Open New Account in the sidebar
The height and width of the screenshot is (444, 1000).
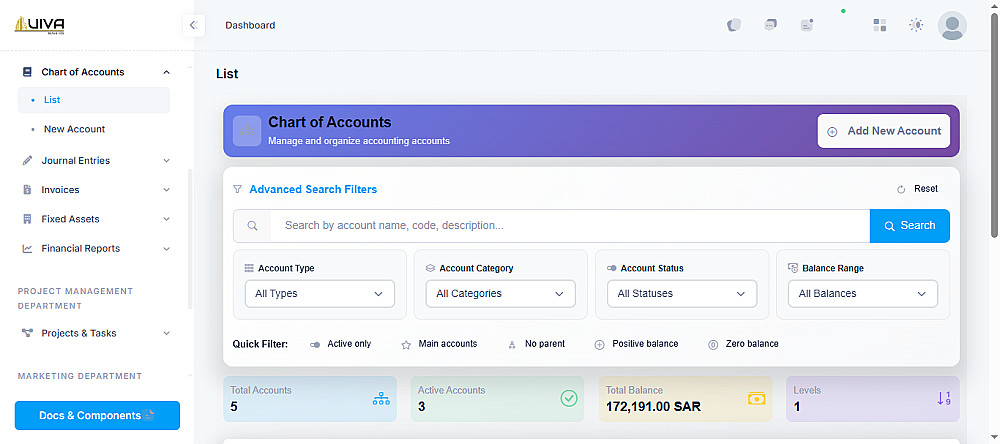tap(74, 129)
